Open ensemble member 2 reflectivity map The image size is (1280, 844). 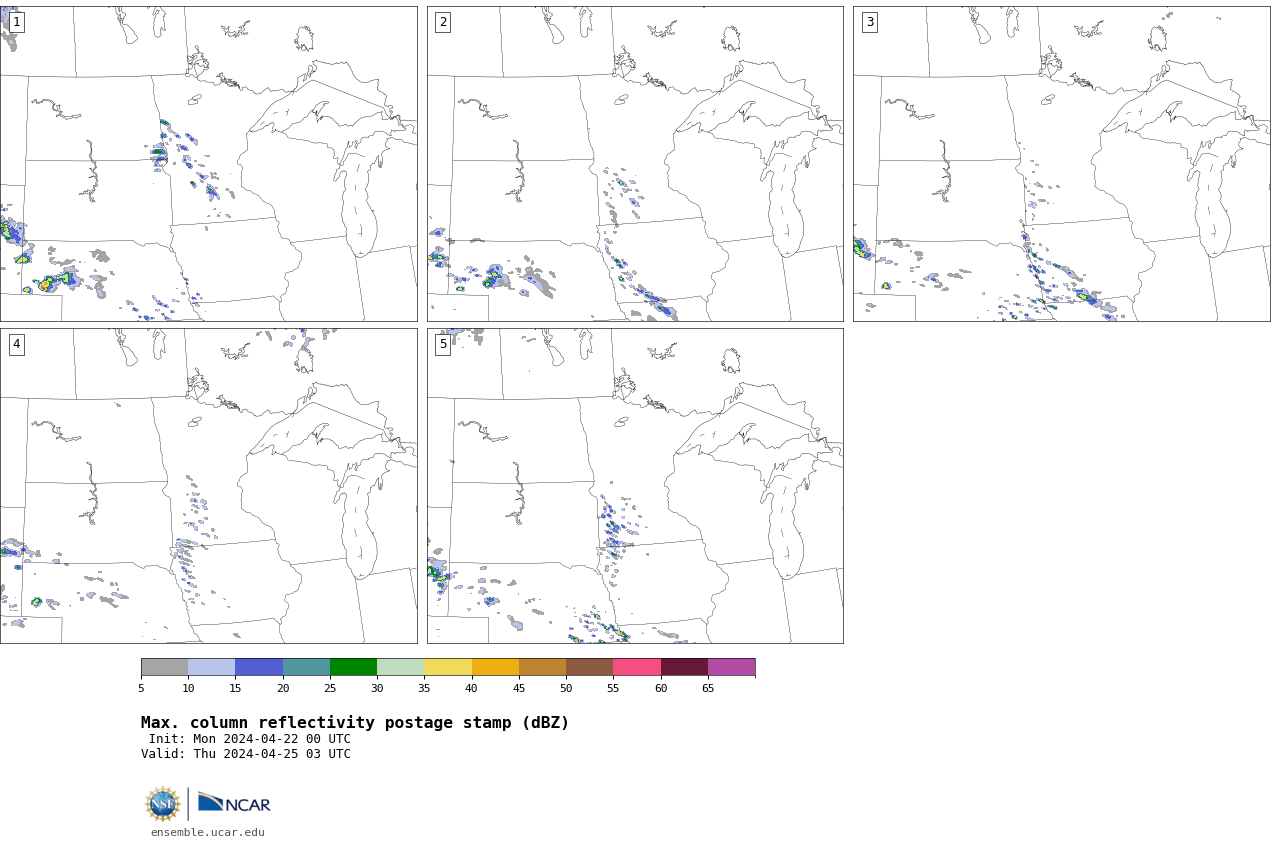coord(635,164)
